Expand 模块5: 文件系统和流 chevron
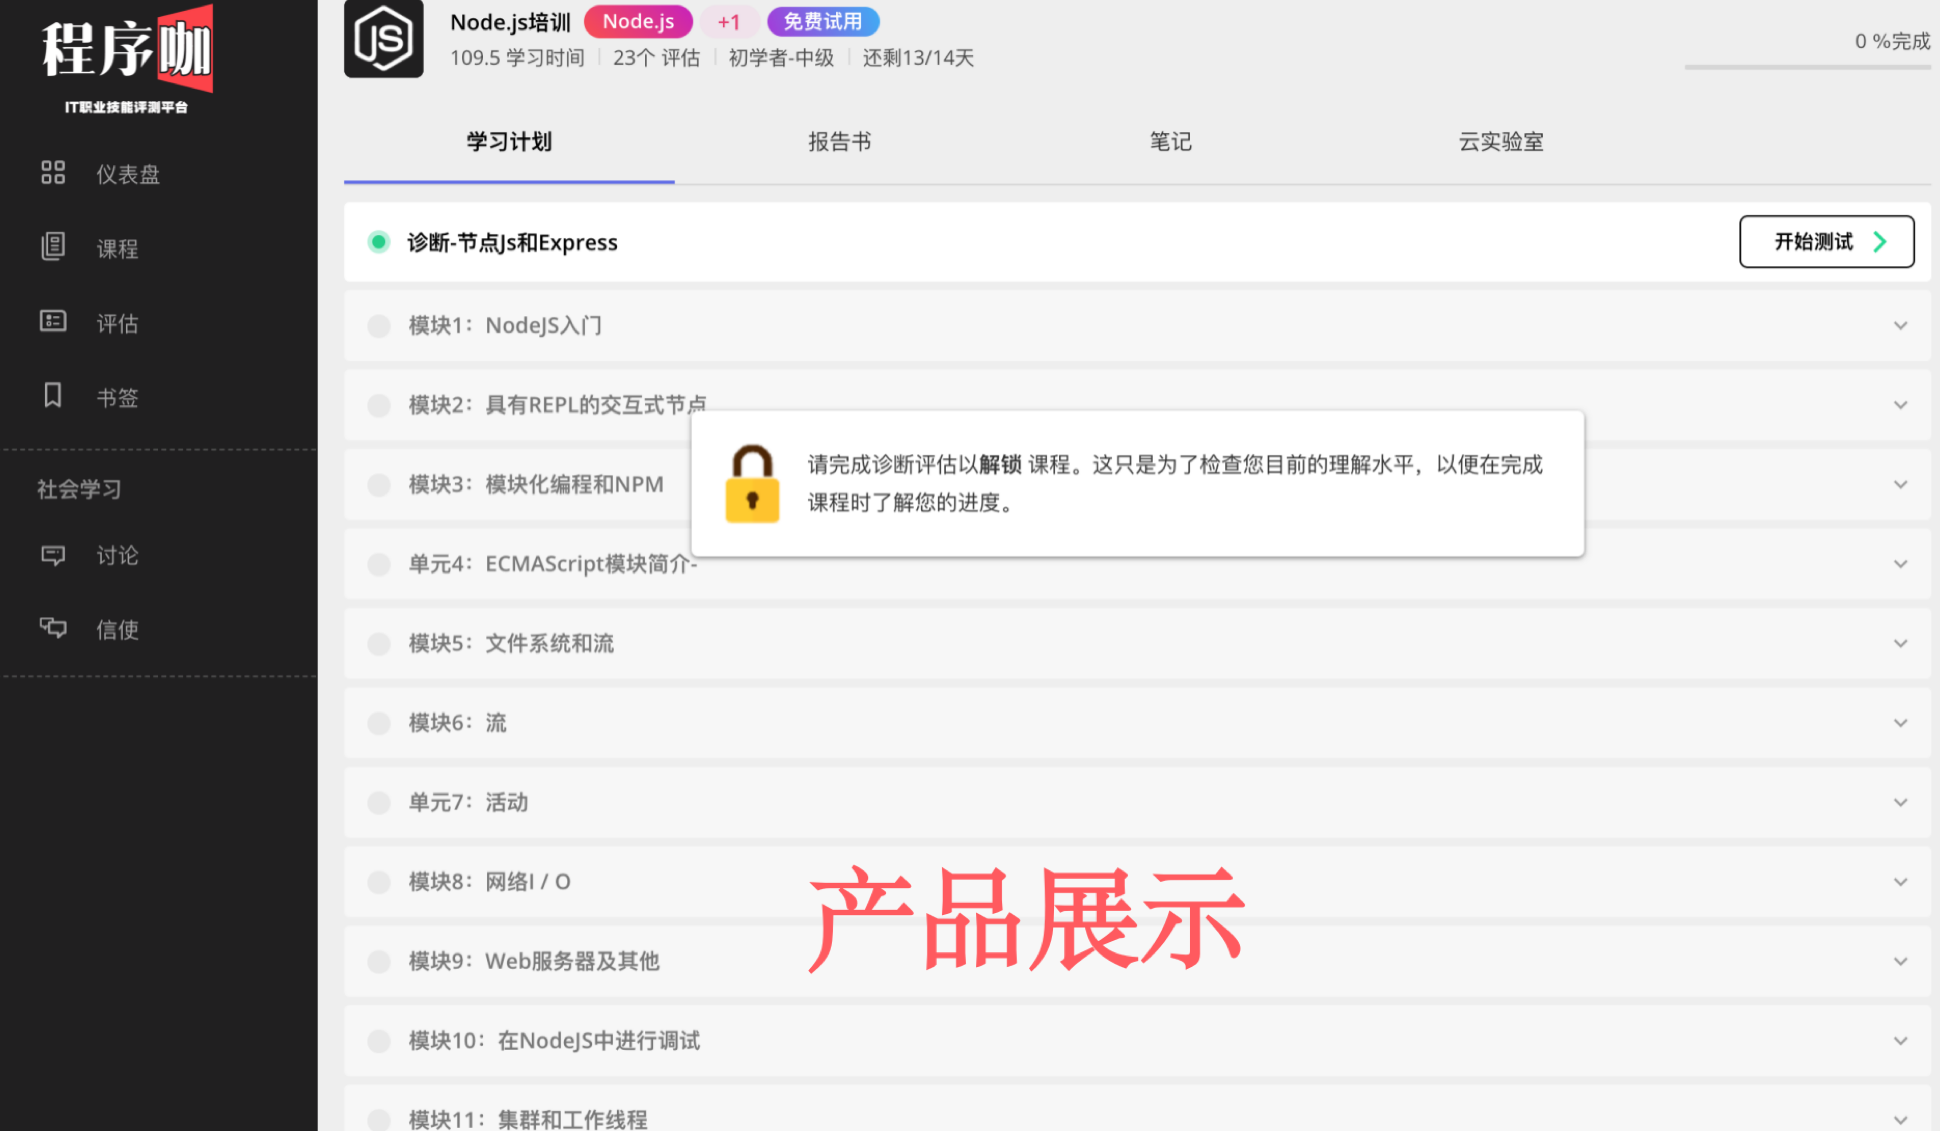 (1899, 643)
